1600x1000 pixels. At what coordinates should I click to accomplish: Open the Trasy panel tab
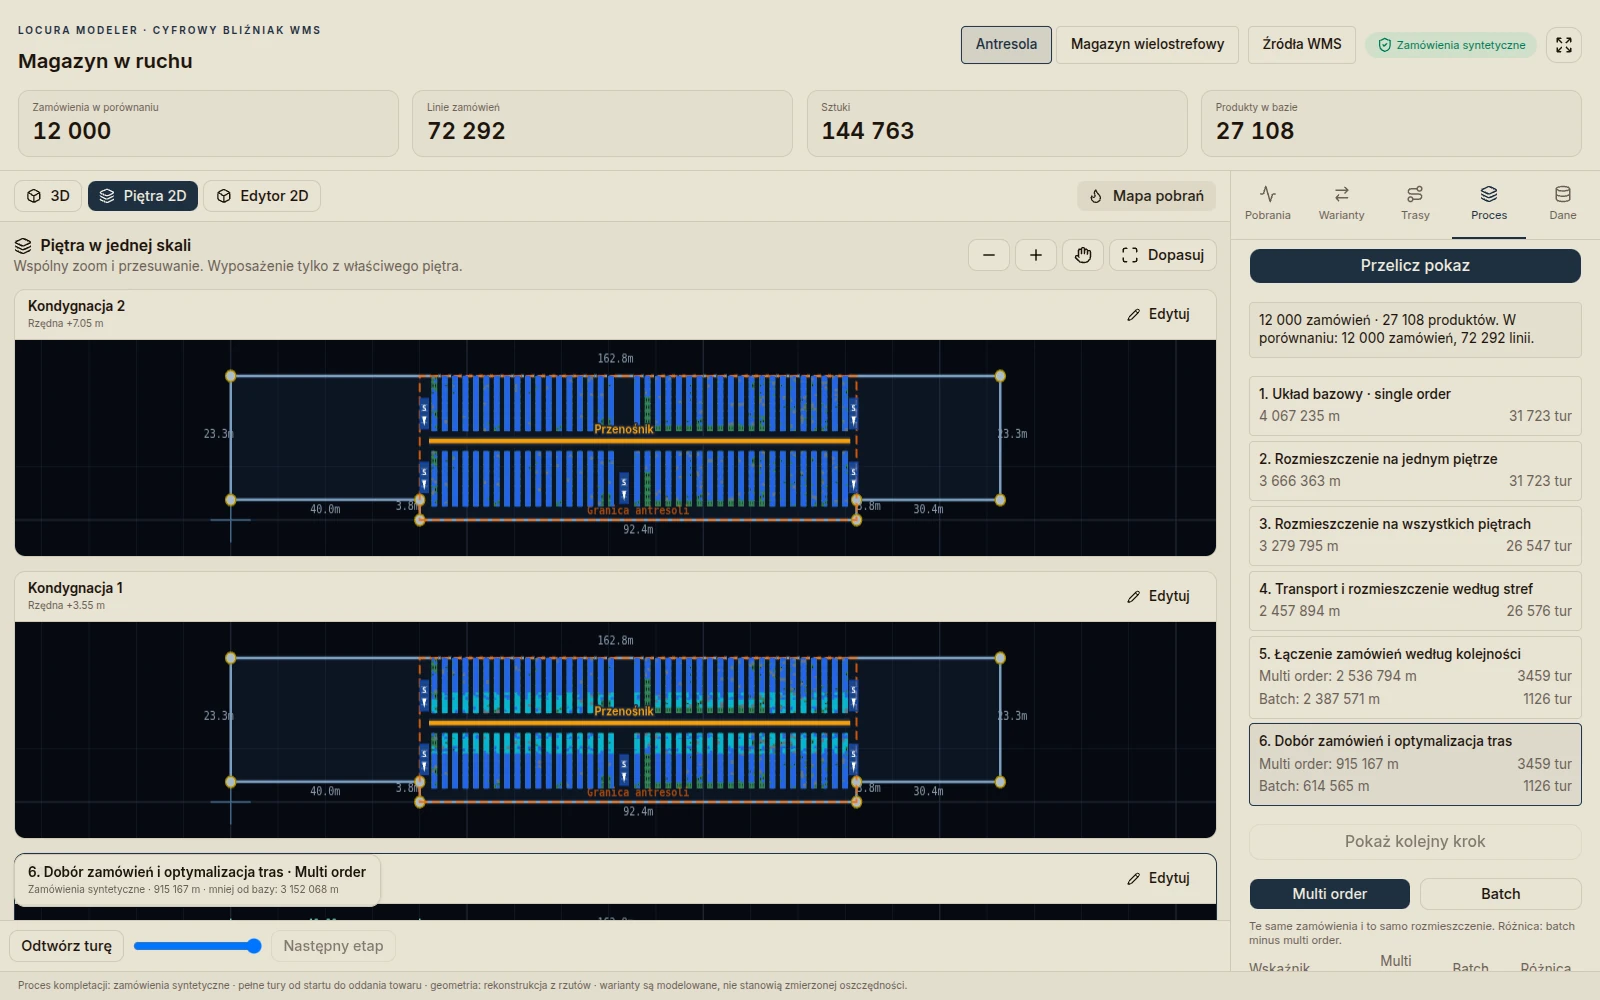click(x=1415, y=203)
